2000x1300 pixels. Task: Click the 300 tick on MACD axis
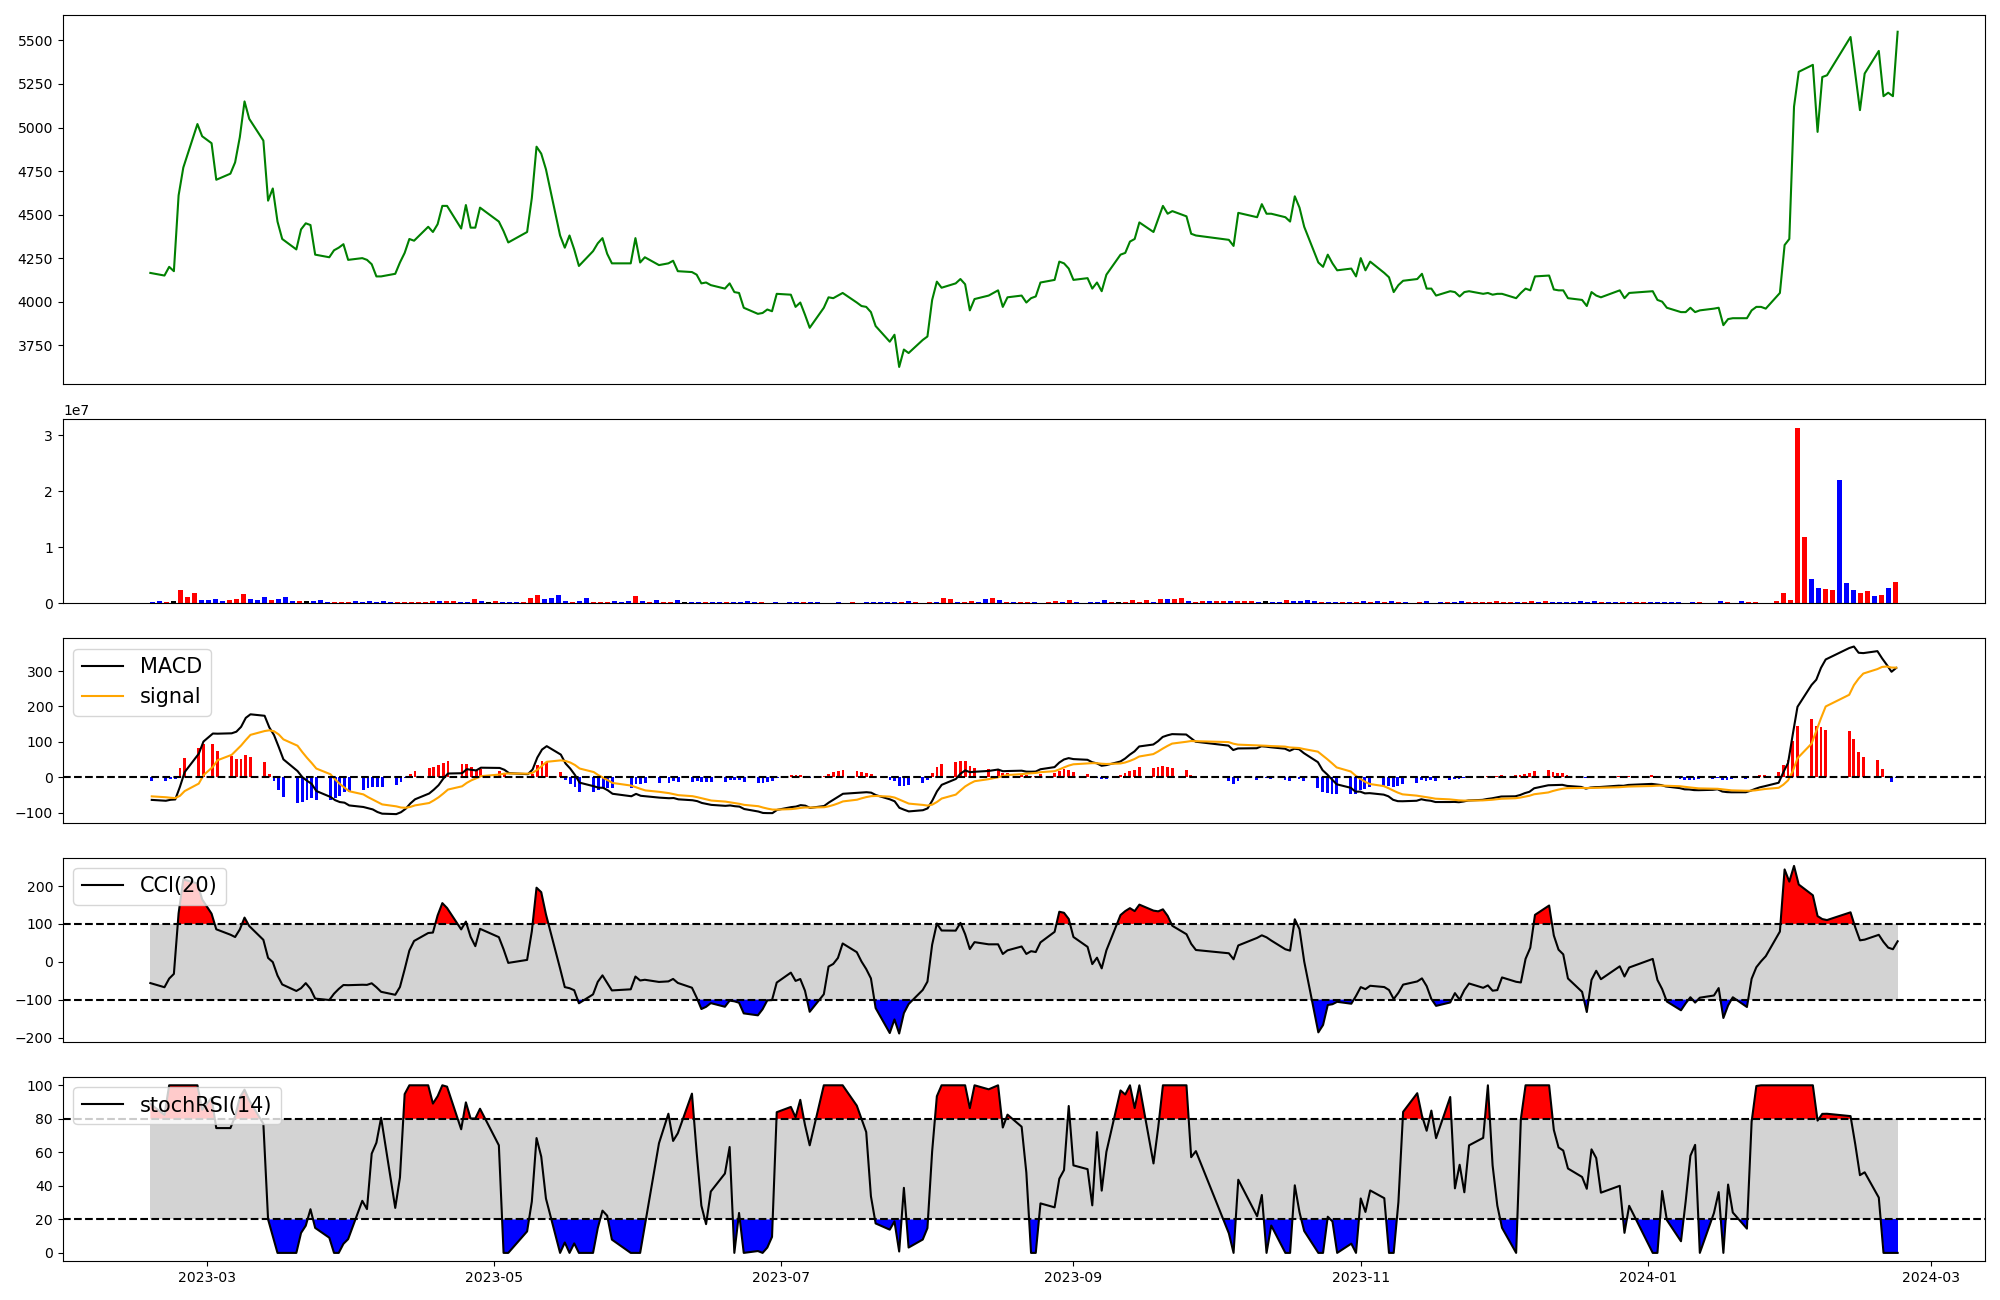41,672
